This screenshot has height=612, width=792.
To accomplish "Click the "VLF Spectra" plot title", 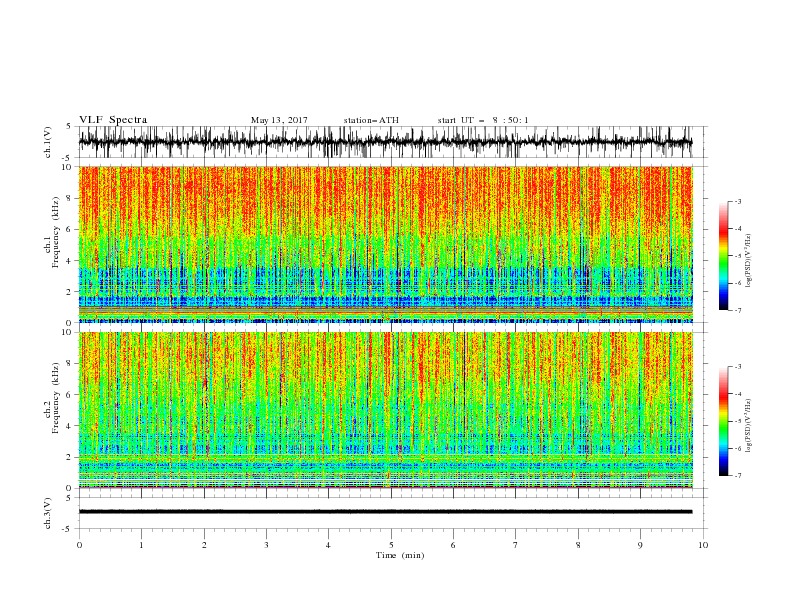I will pyautogui.click(x=113, y=120).
